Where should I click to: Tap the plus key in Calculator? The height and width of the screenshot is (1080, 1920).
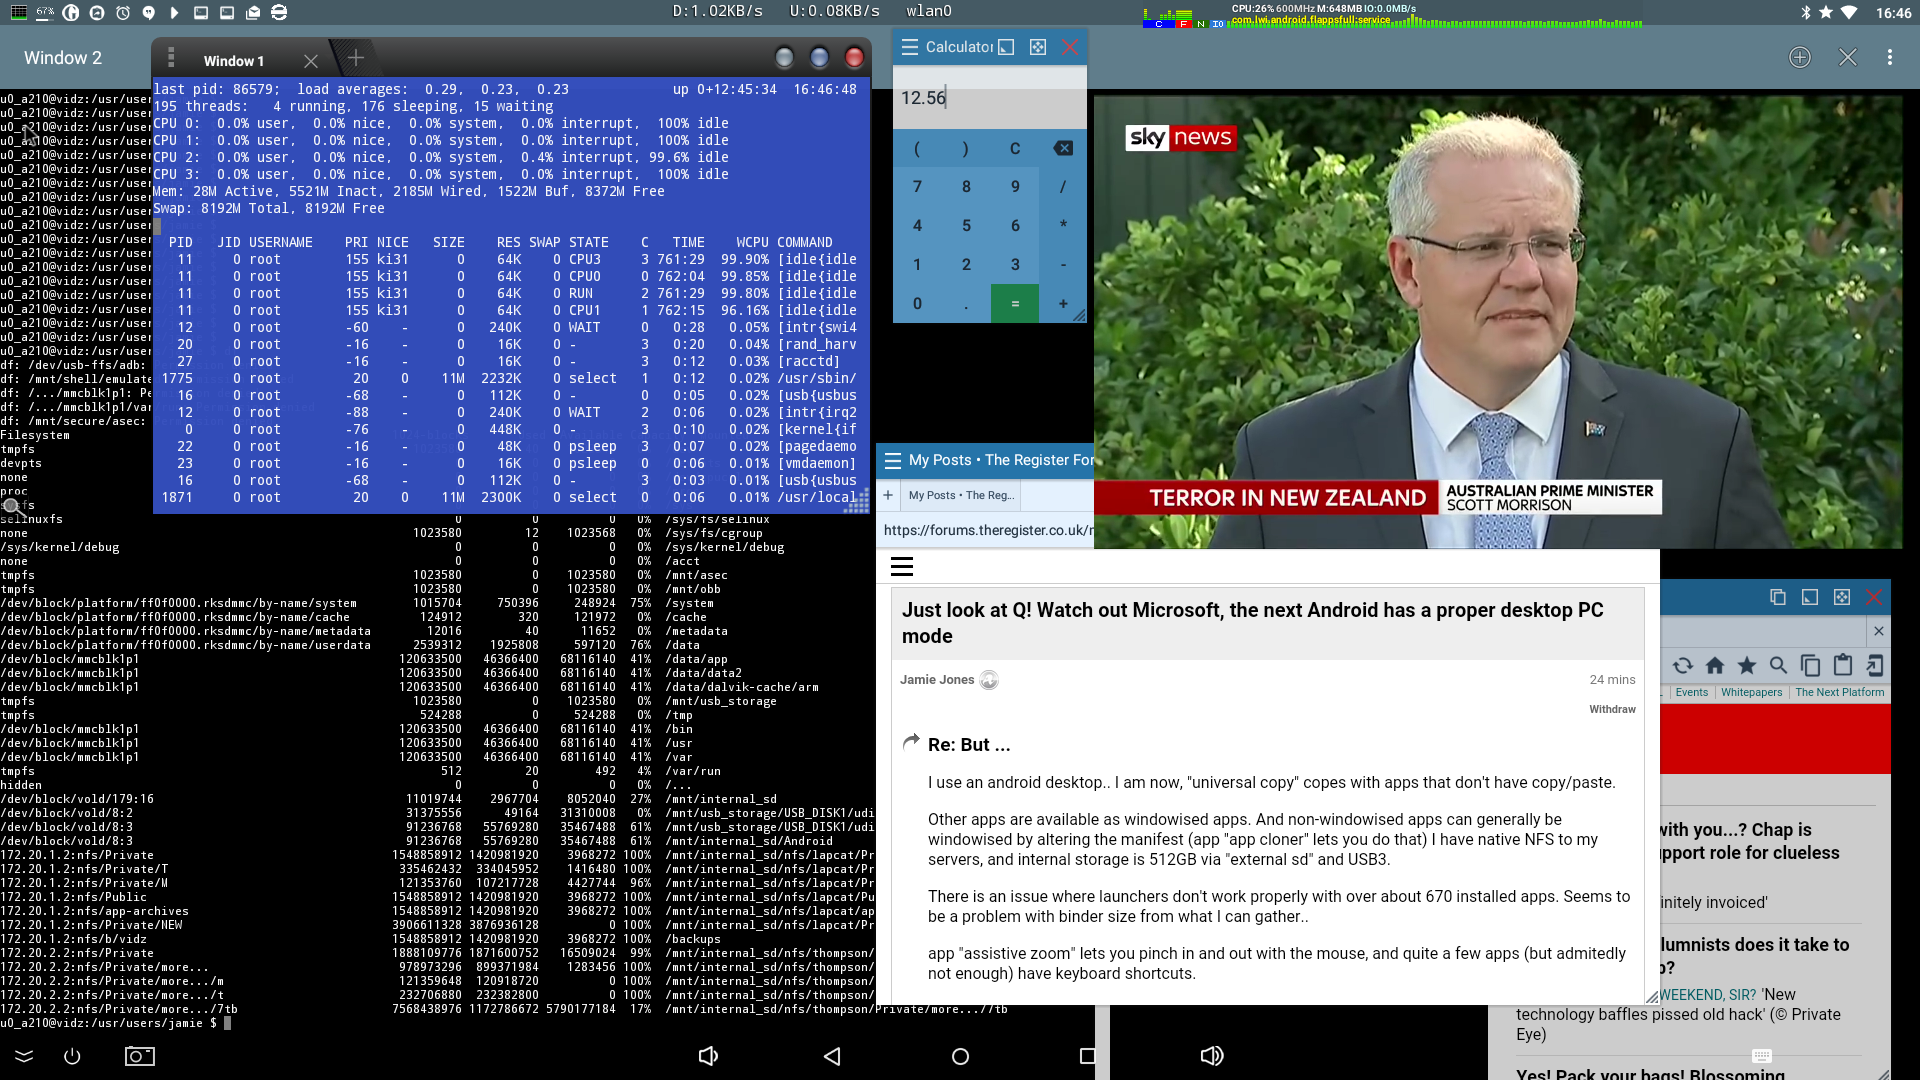coord(1063,304)
